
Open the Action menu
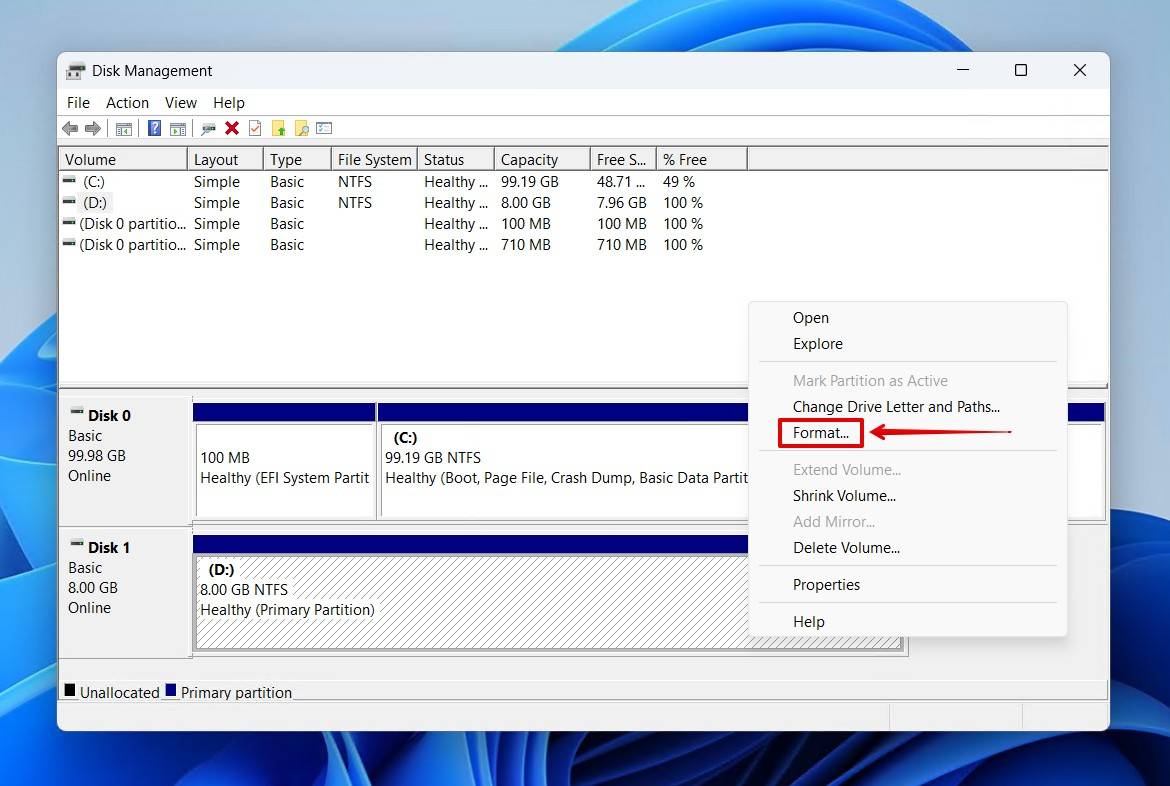[127, 102]
